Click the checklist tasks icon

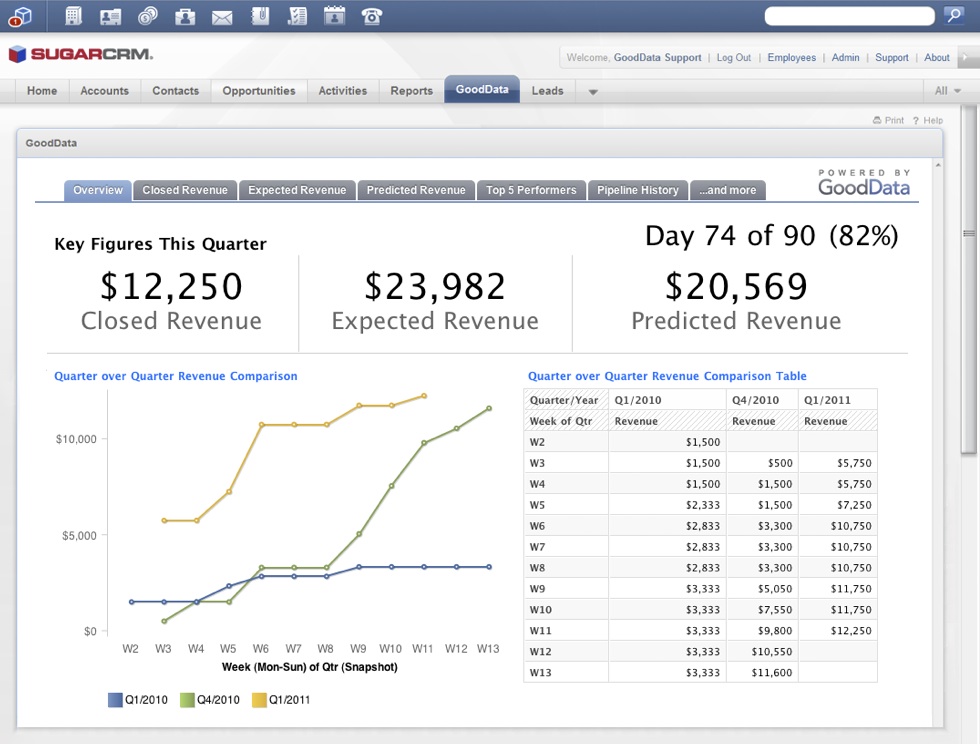point(298,16)
